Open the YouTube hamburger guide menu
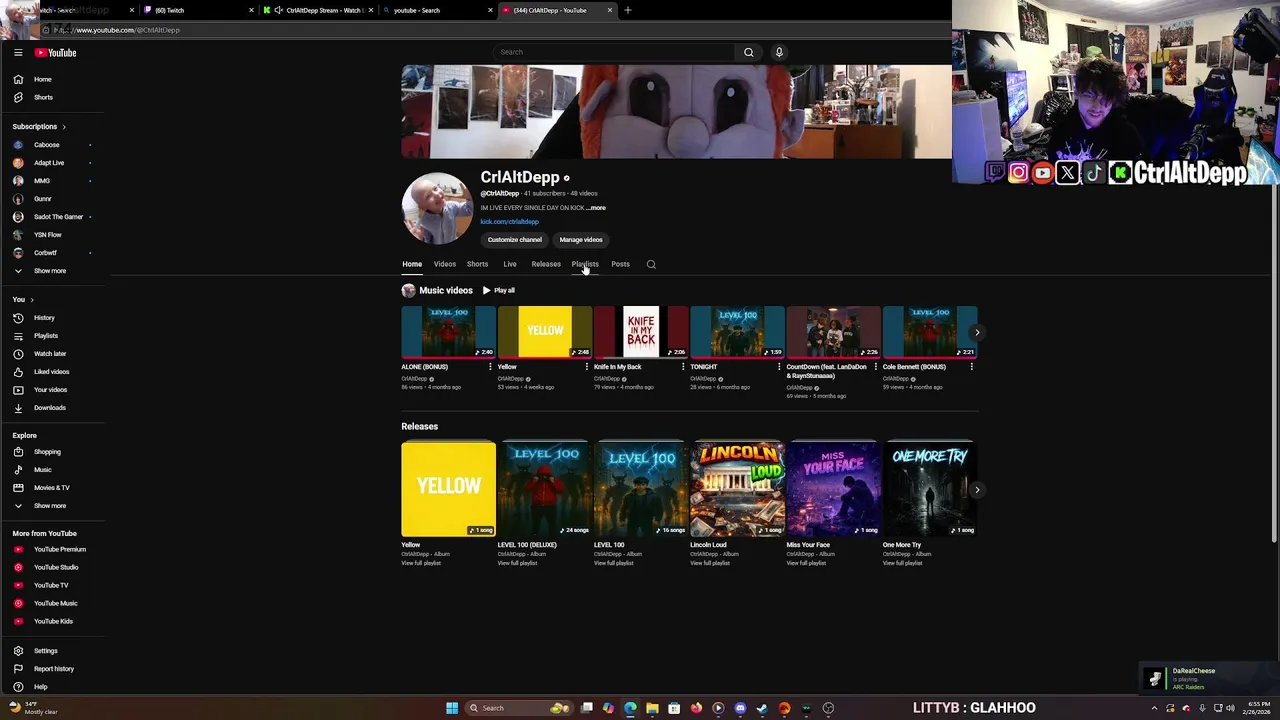1280x720 pixels. tap(18, 53)
